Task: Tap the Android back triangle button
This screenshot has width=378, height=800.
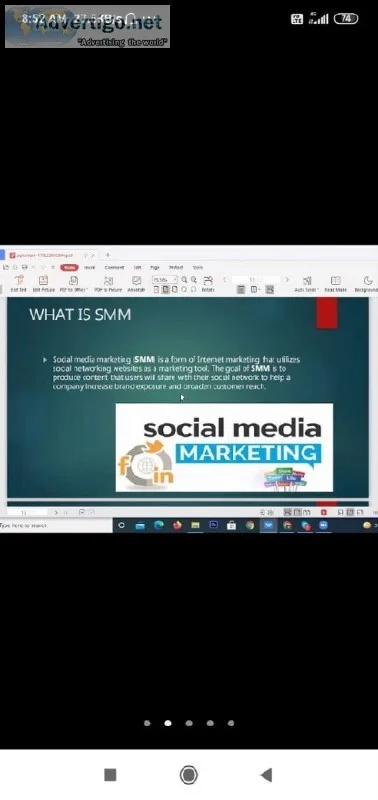Action: [x=266, y=775]
